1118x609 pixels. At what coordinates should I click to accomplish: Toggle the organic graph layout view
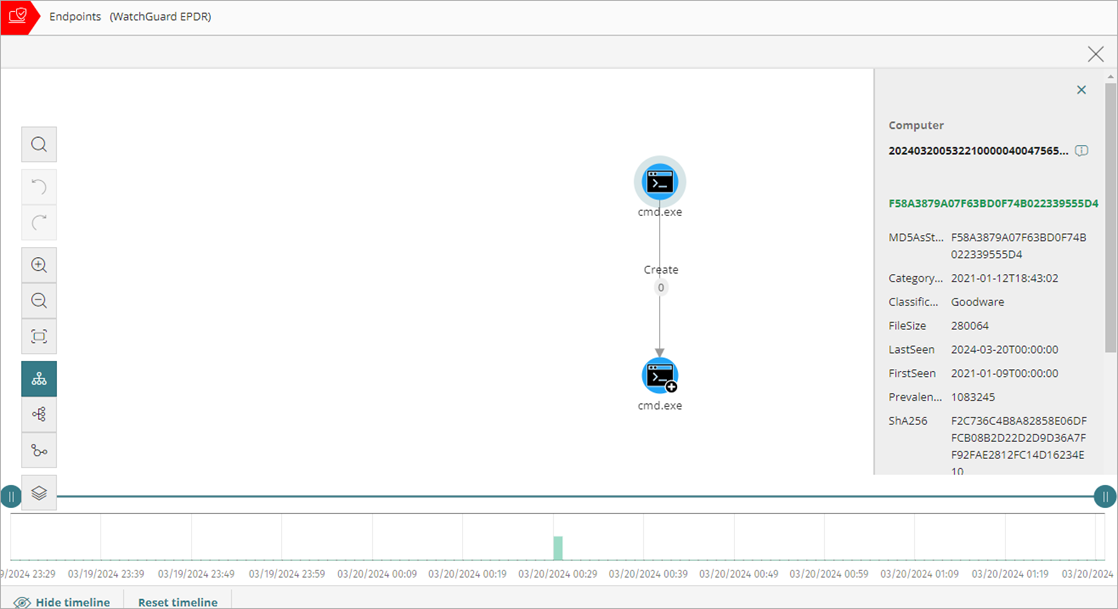click(38, 450)
